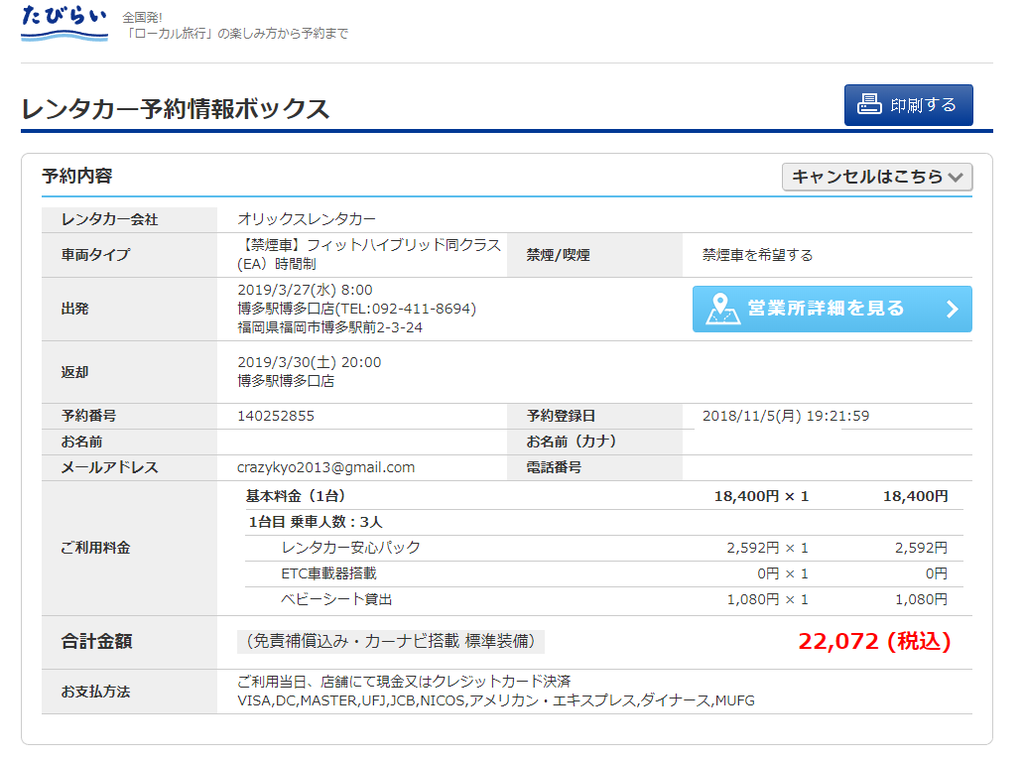Click the レンタカー予約情報ボックス heading
This screenshot has width=1024, height=760.
[175, 109]
